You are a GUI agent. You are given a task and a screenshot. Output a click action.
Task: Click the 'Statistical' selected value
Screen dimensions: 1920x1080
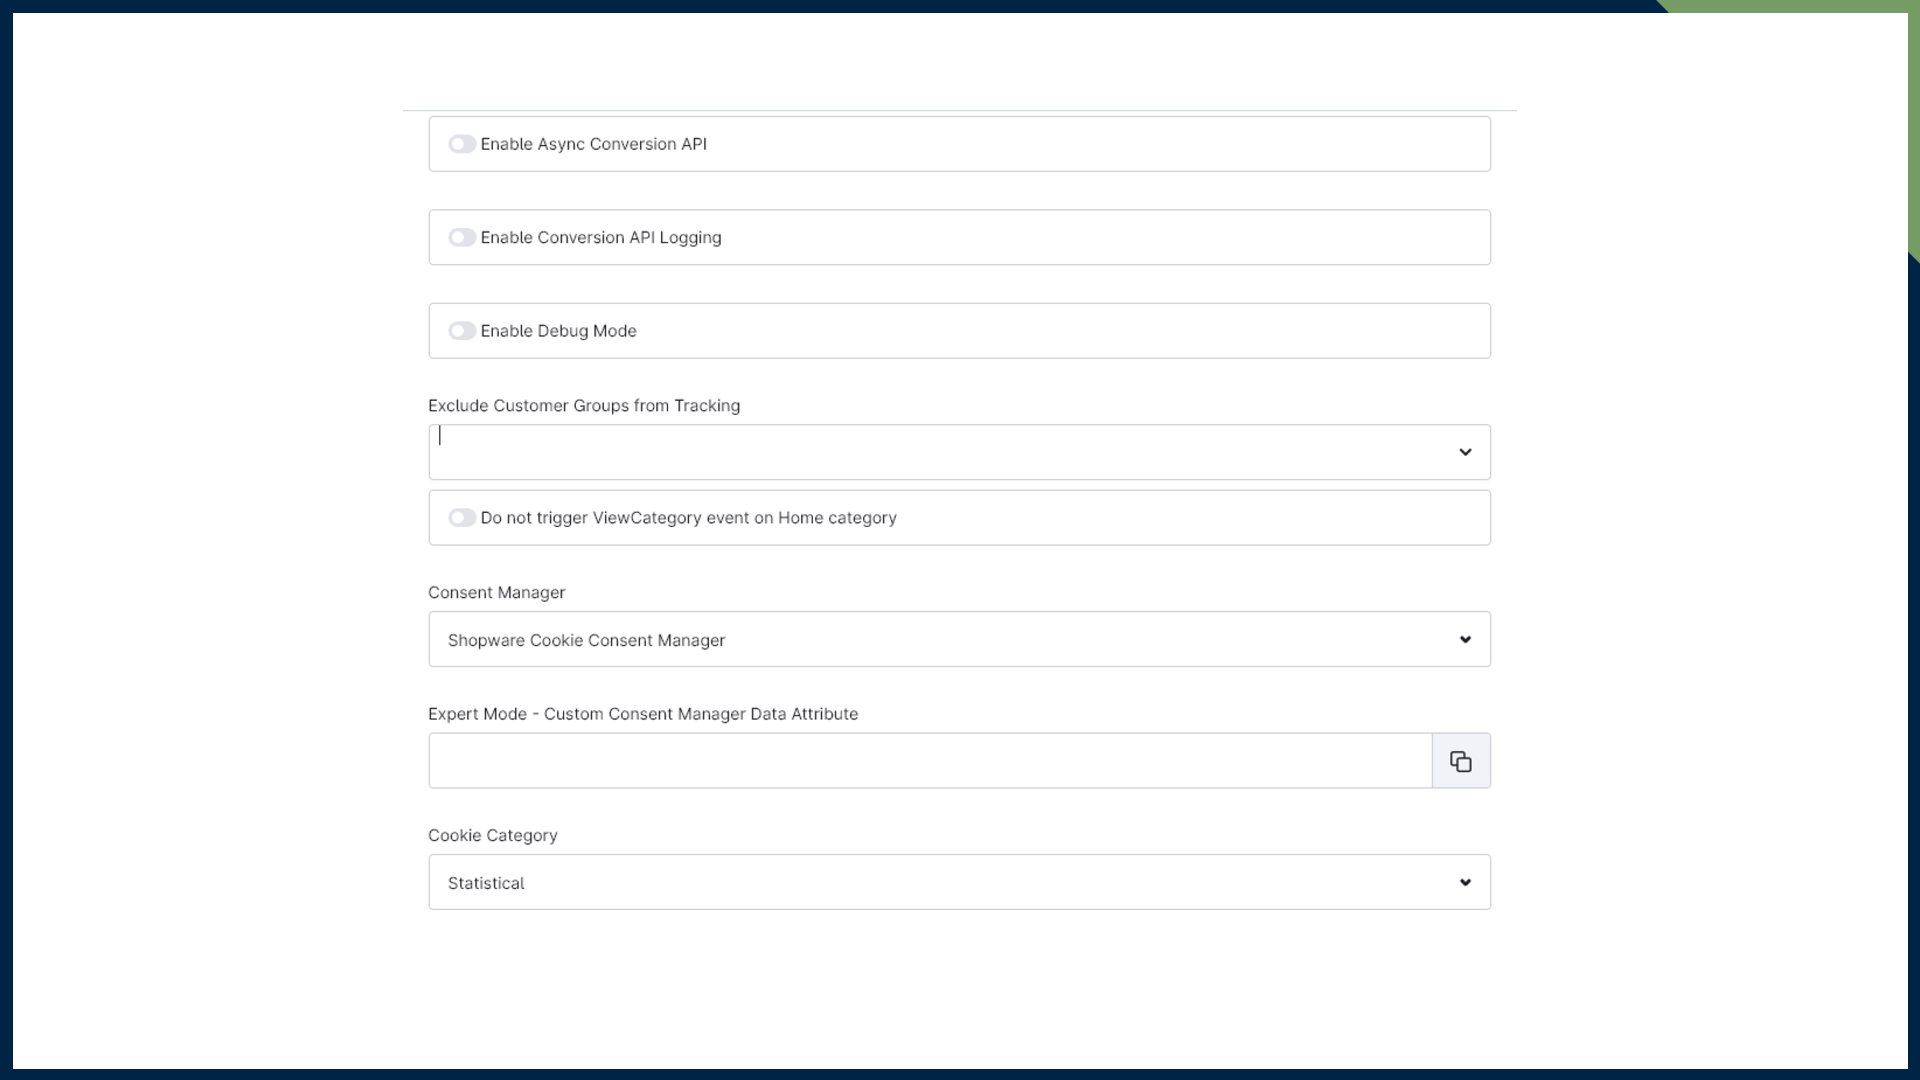coord(486,883)
